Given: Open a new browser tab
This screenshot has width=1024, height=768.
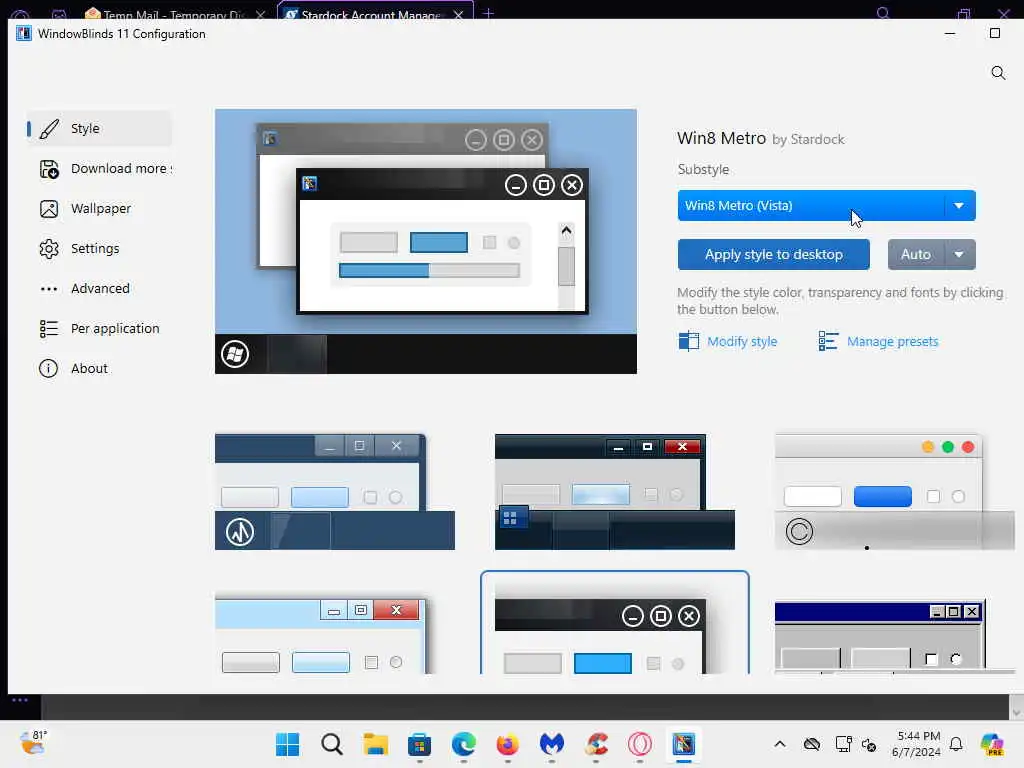Looking at the screenshot, I should (x=488, y=13).
